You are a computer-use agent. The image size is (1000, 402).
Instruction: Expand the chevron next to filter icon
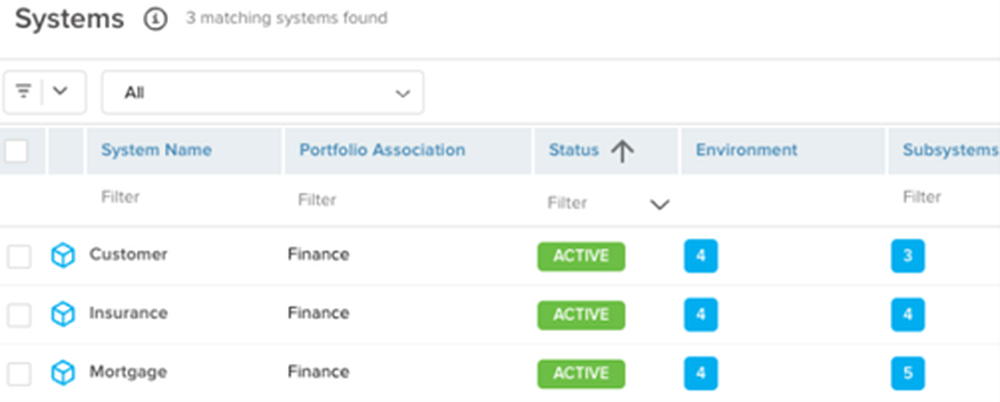click(x=60, y=91)
